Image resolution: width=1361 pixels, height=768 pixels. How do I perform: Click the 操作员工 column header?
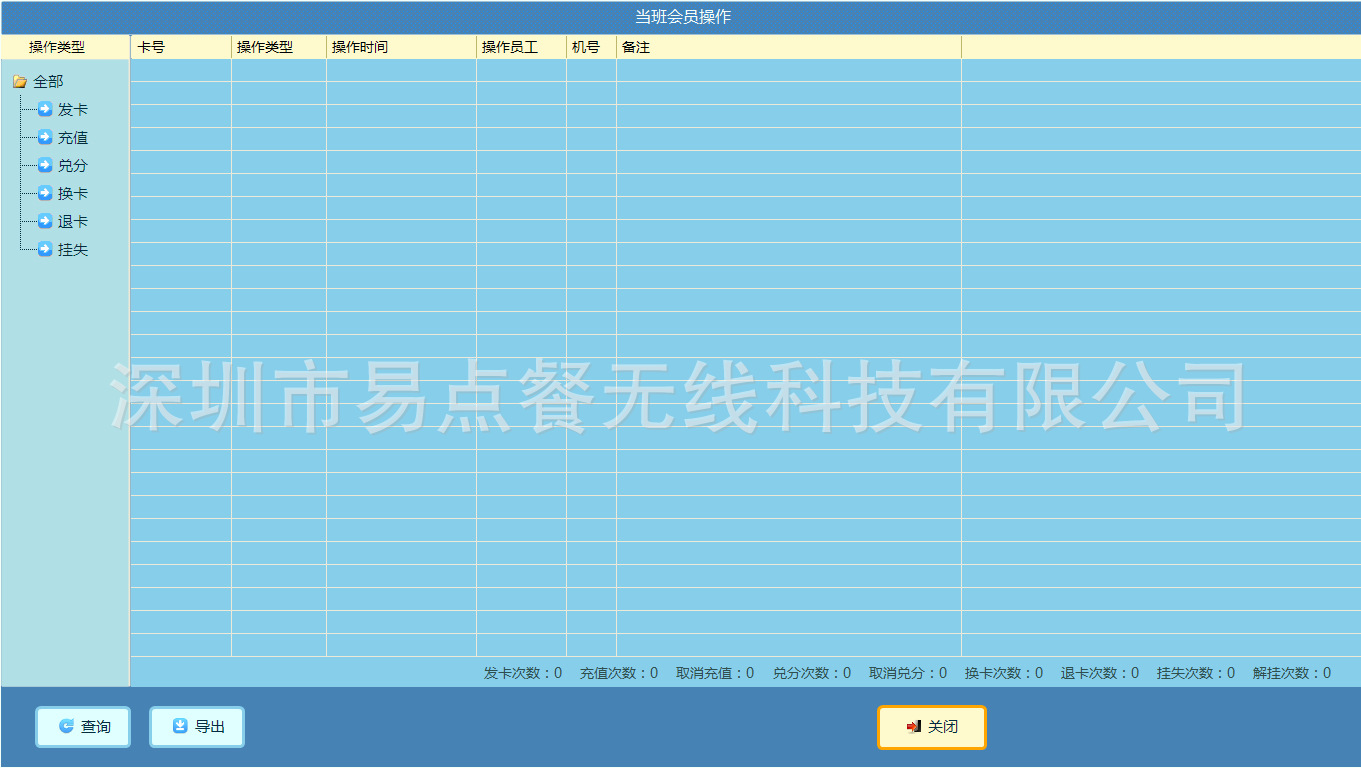click(522, 47)
